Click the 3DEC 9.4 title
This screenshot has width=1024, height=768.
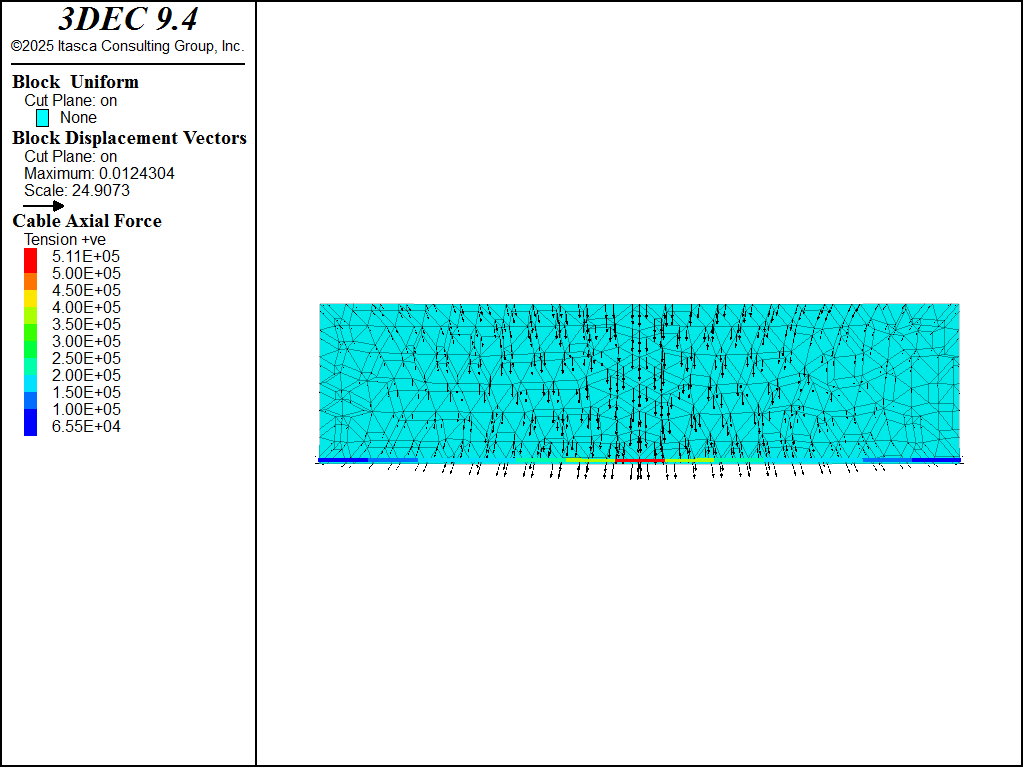coord(128,20)
